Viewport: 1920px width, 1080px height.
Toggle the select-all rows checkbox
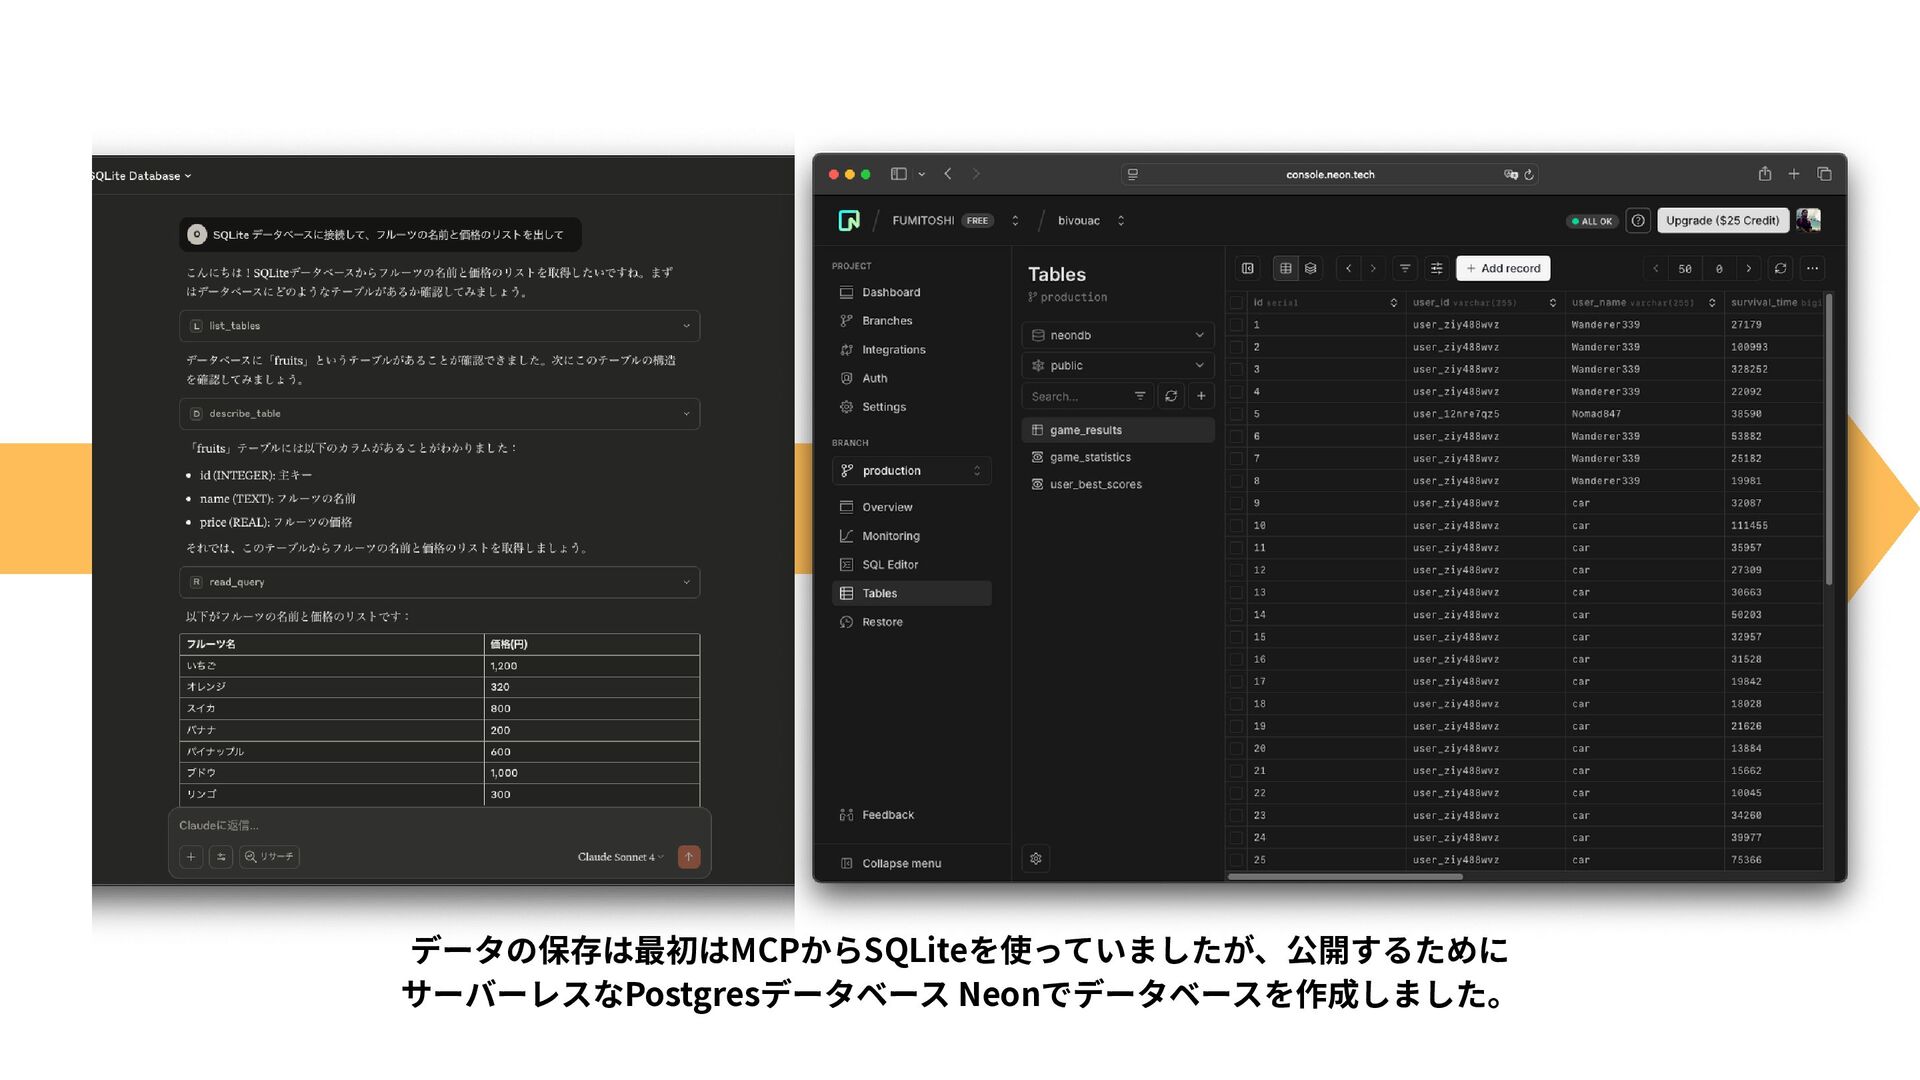pos(1237,303)
